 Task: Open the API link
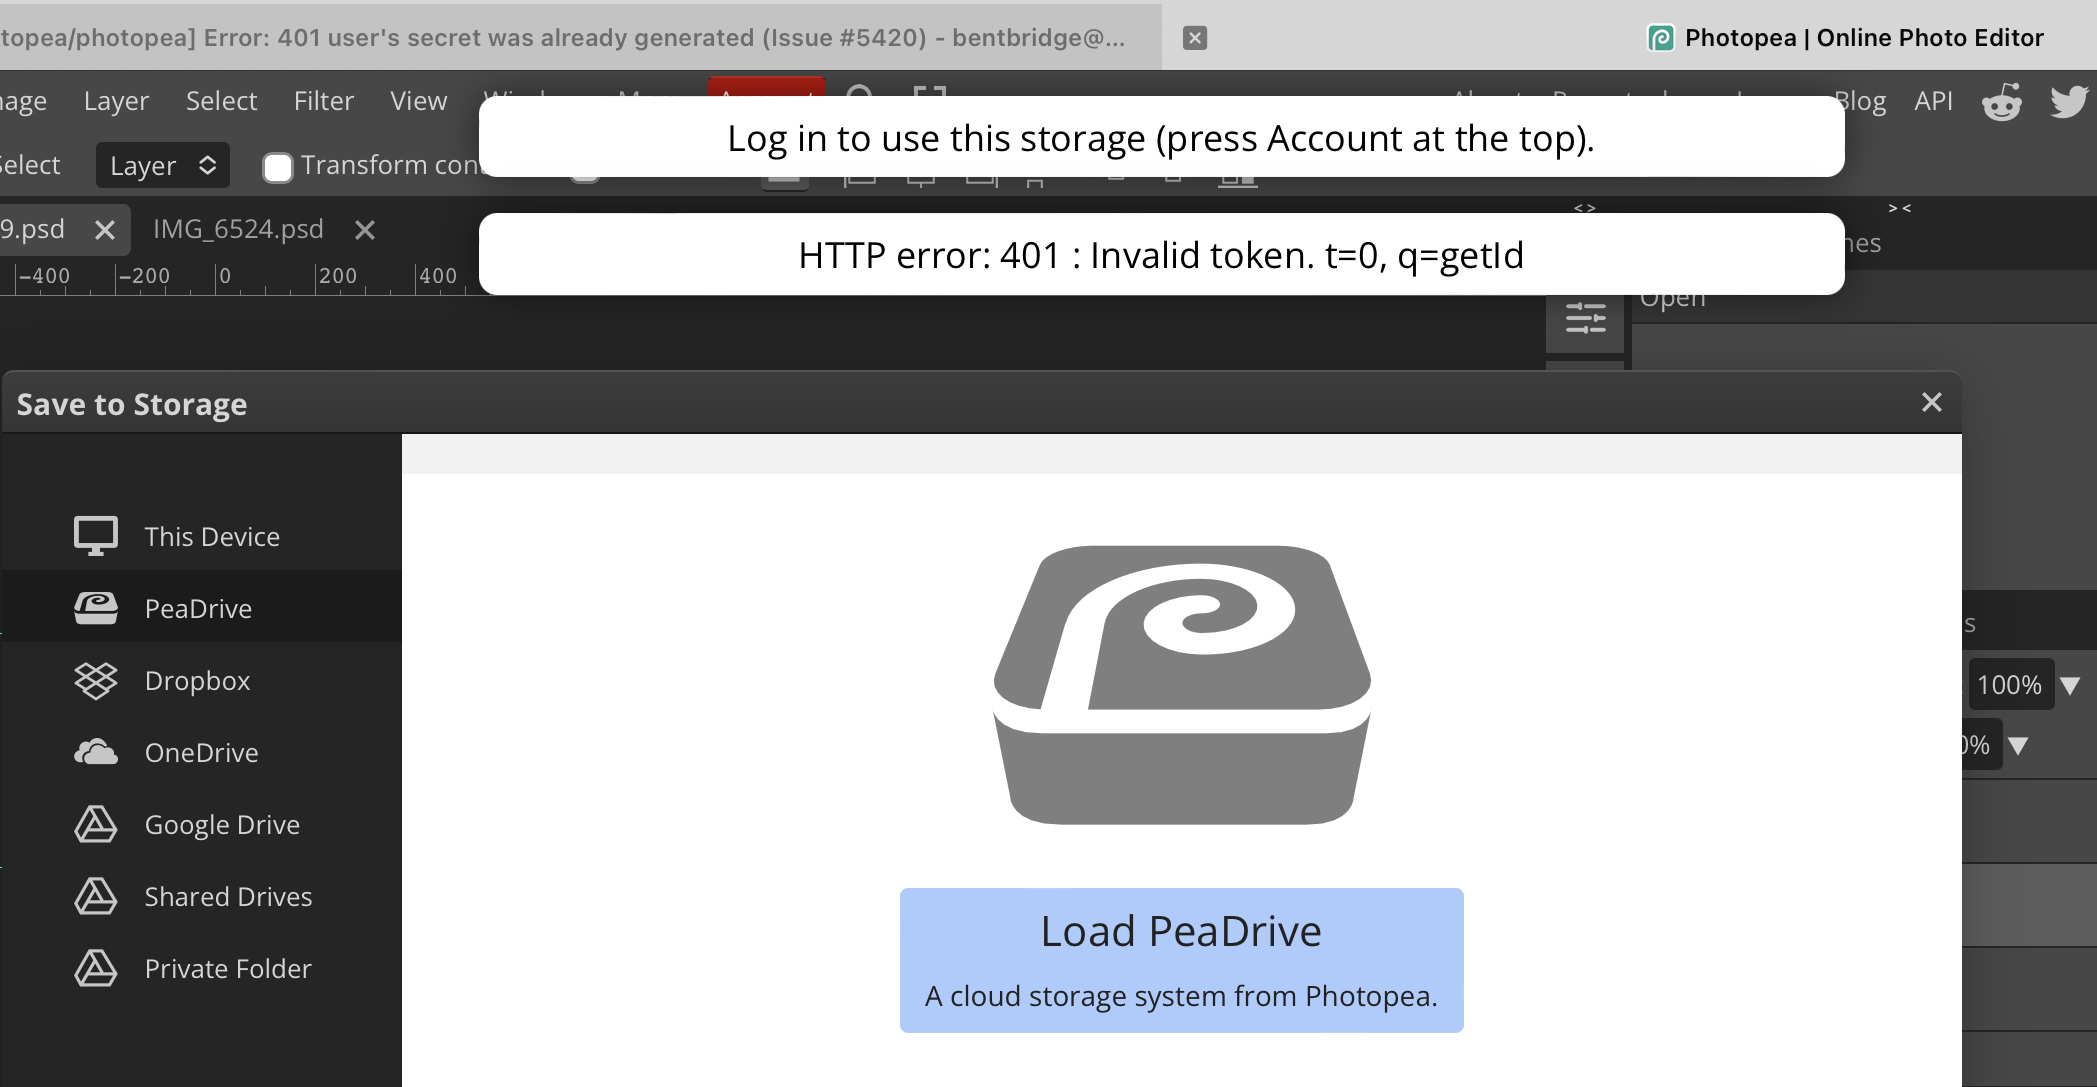[x=1933, y=100]
